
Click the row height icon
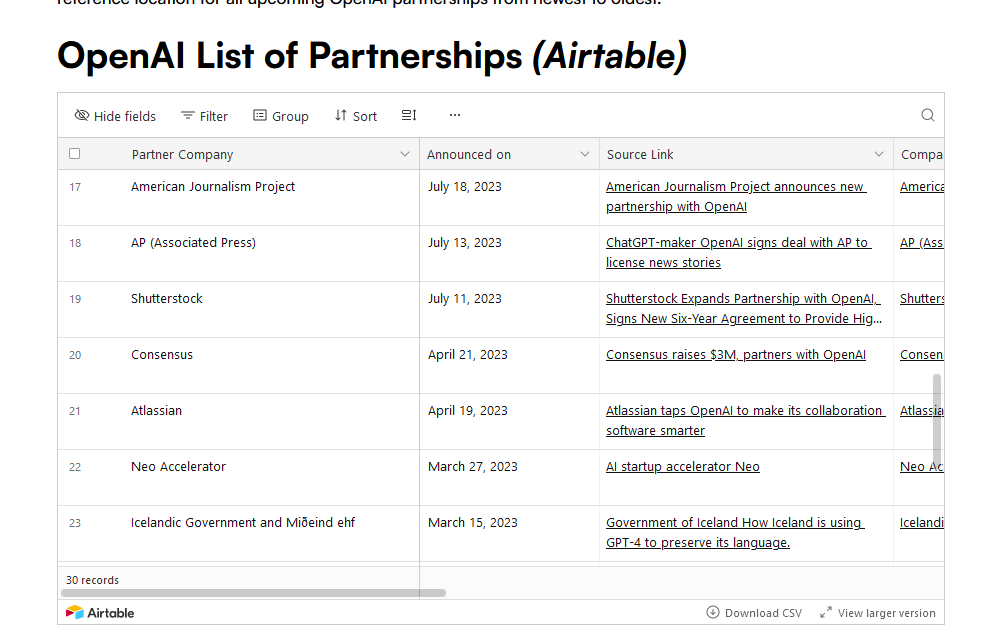click(x=408, y=115)
